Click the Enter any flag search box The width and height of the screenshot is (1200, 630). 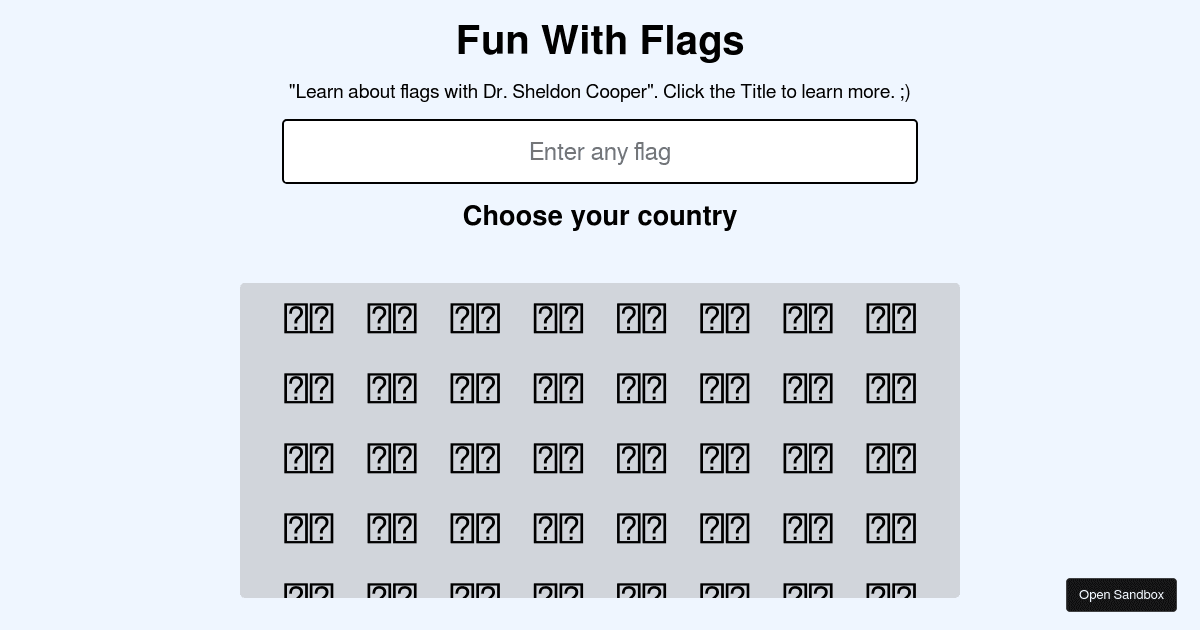[600, 151]
